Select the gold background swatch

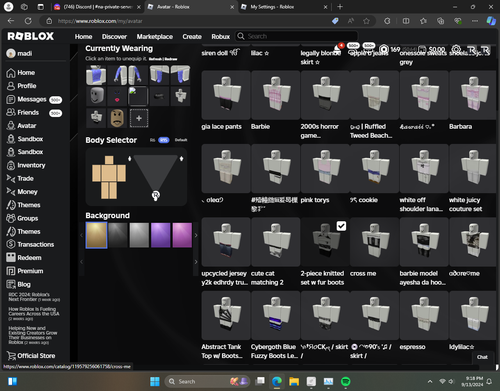click(96, 235)
